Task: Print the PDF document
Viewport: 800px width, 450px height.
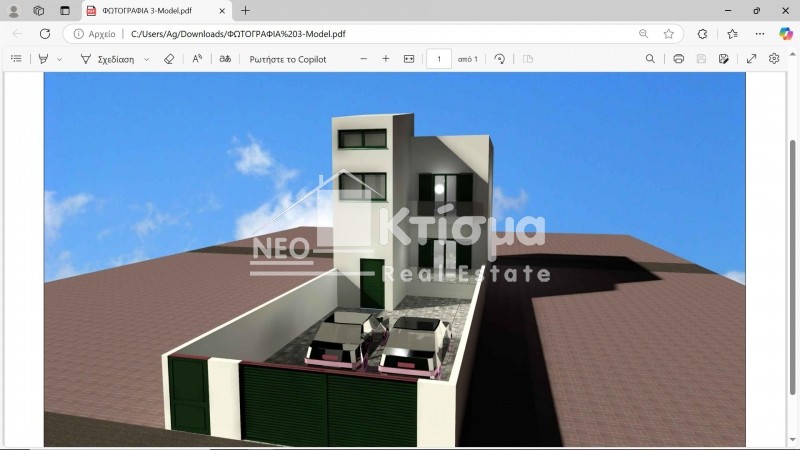Action: [x=678, y=59]
